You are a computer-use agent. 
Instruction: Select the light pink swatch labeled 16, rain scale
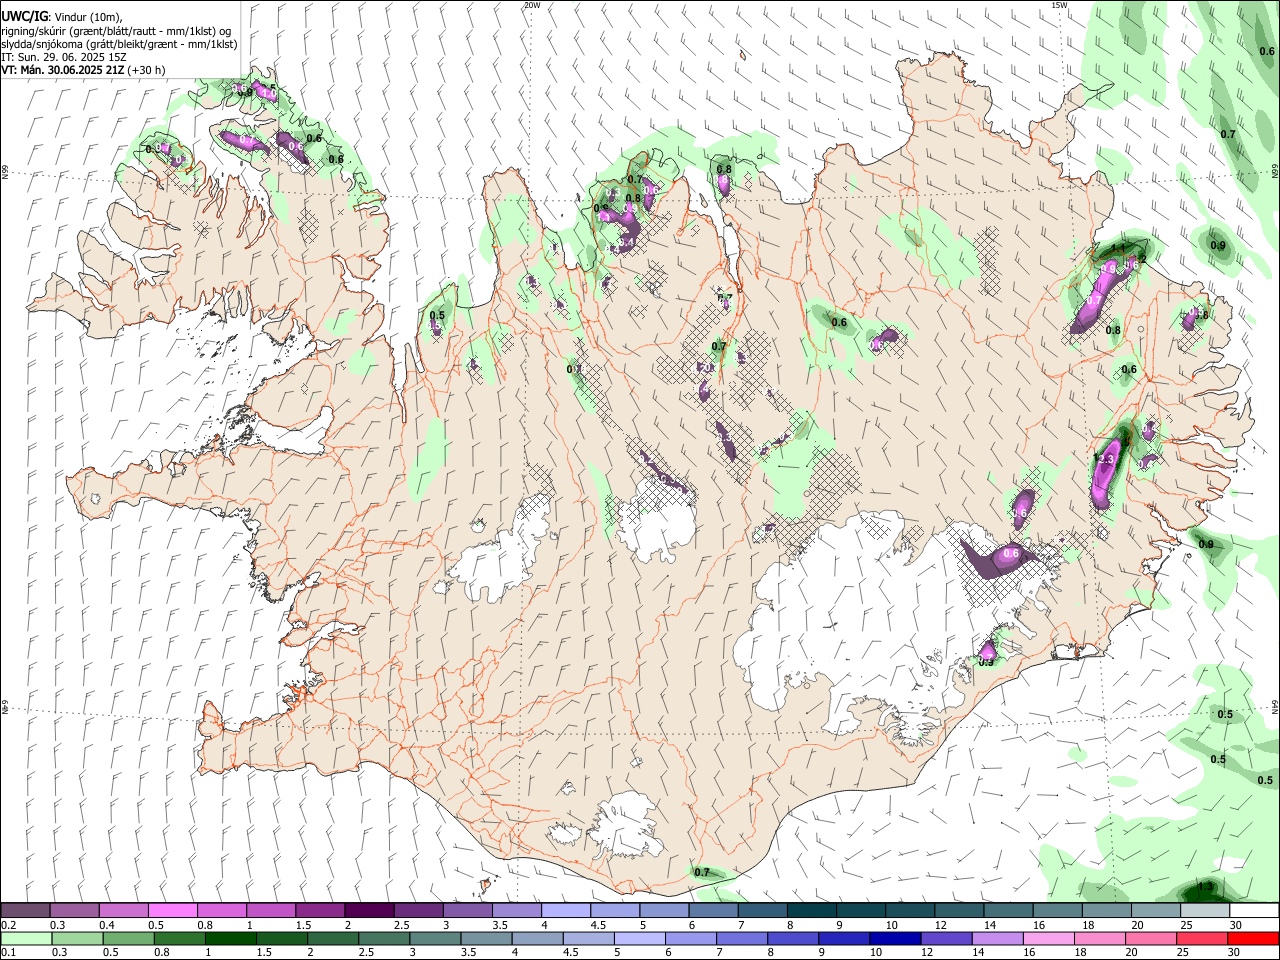click(x=1048, y=938)
